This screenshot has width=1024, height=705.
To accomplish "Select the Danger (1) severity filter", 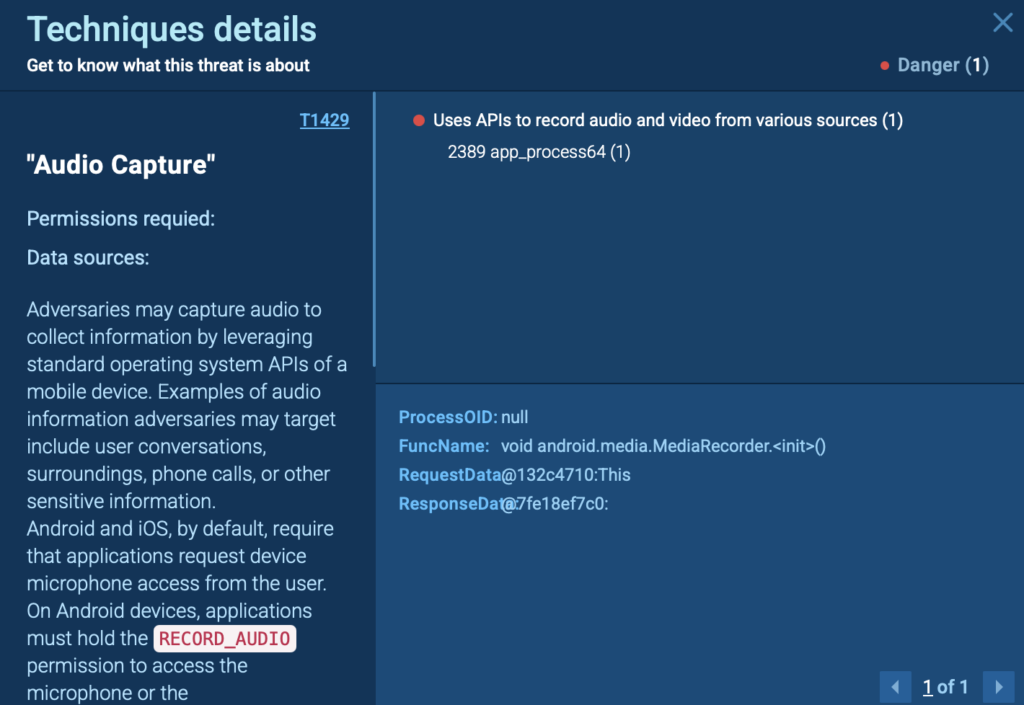I will coord(942,66).
